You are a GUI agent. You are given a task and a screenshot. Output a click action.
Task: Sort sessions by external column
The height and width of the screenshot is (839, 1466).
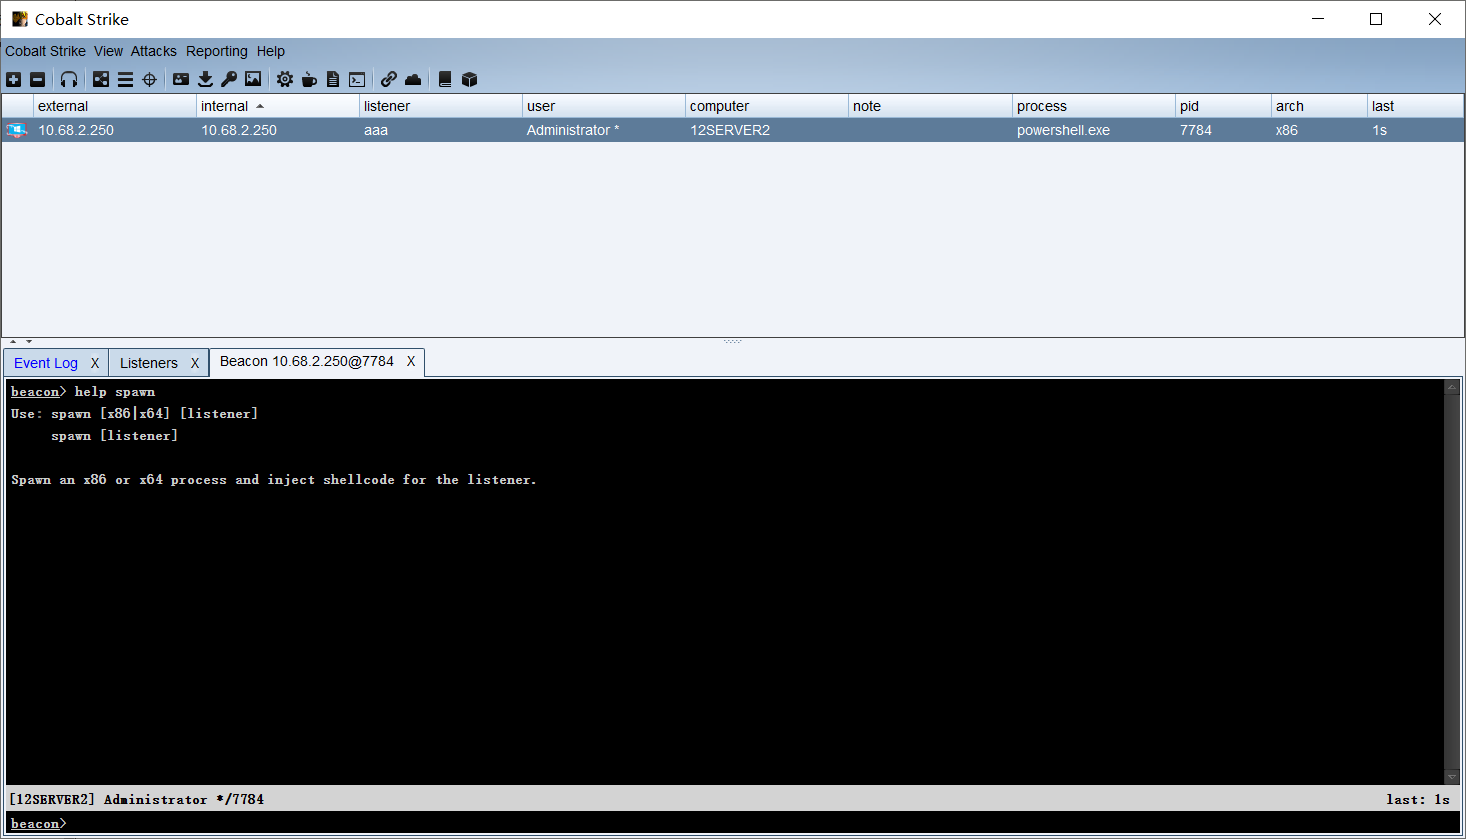coord(115,106)
